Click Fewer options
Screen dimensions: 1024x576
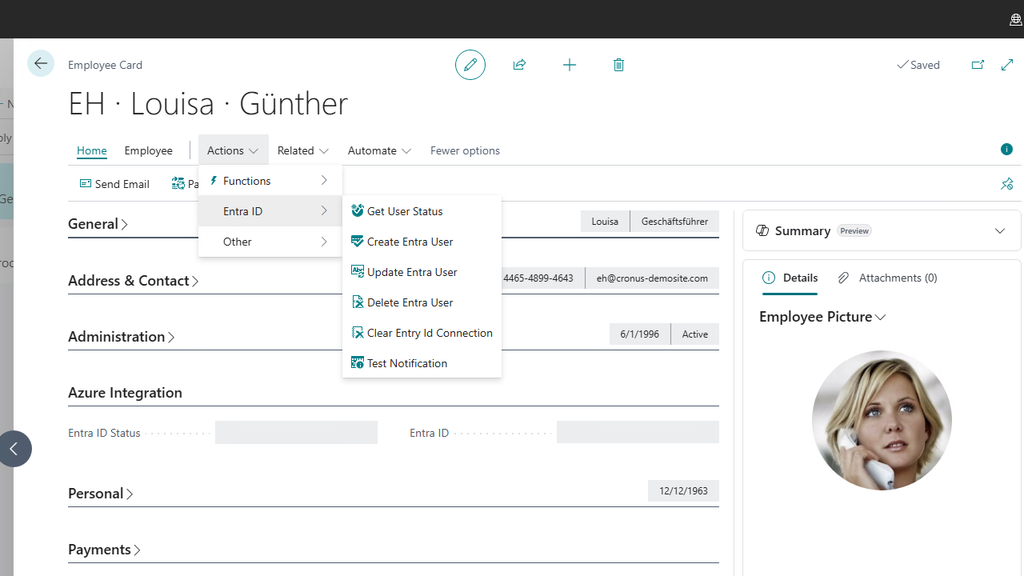[x=465, y=150]
